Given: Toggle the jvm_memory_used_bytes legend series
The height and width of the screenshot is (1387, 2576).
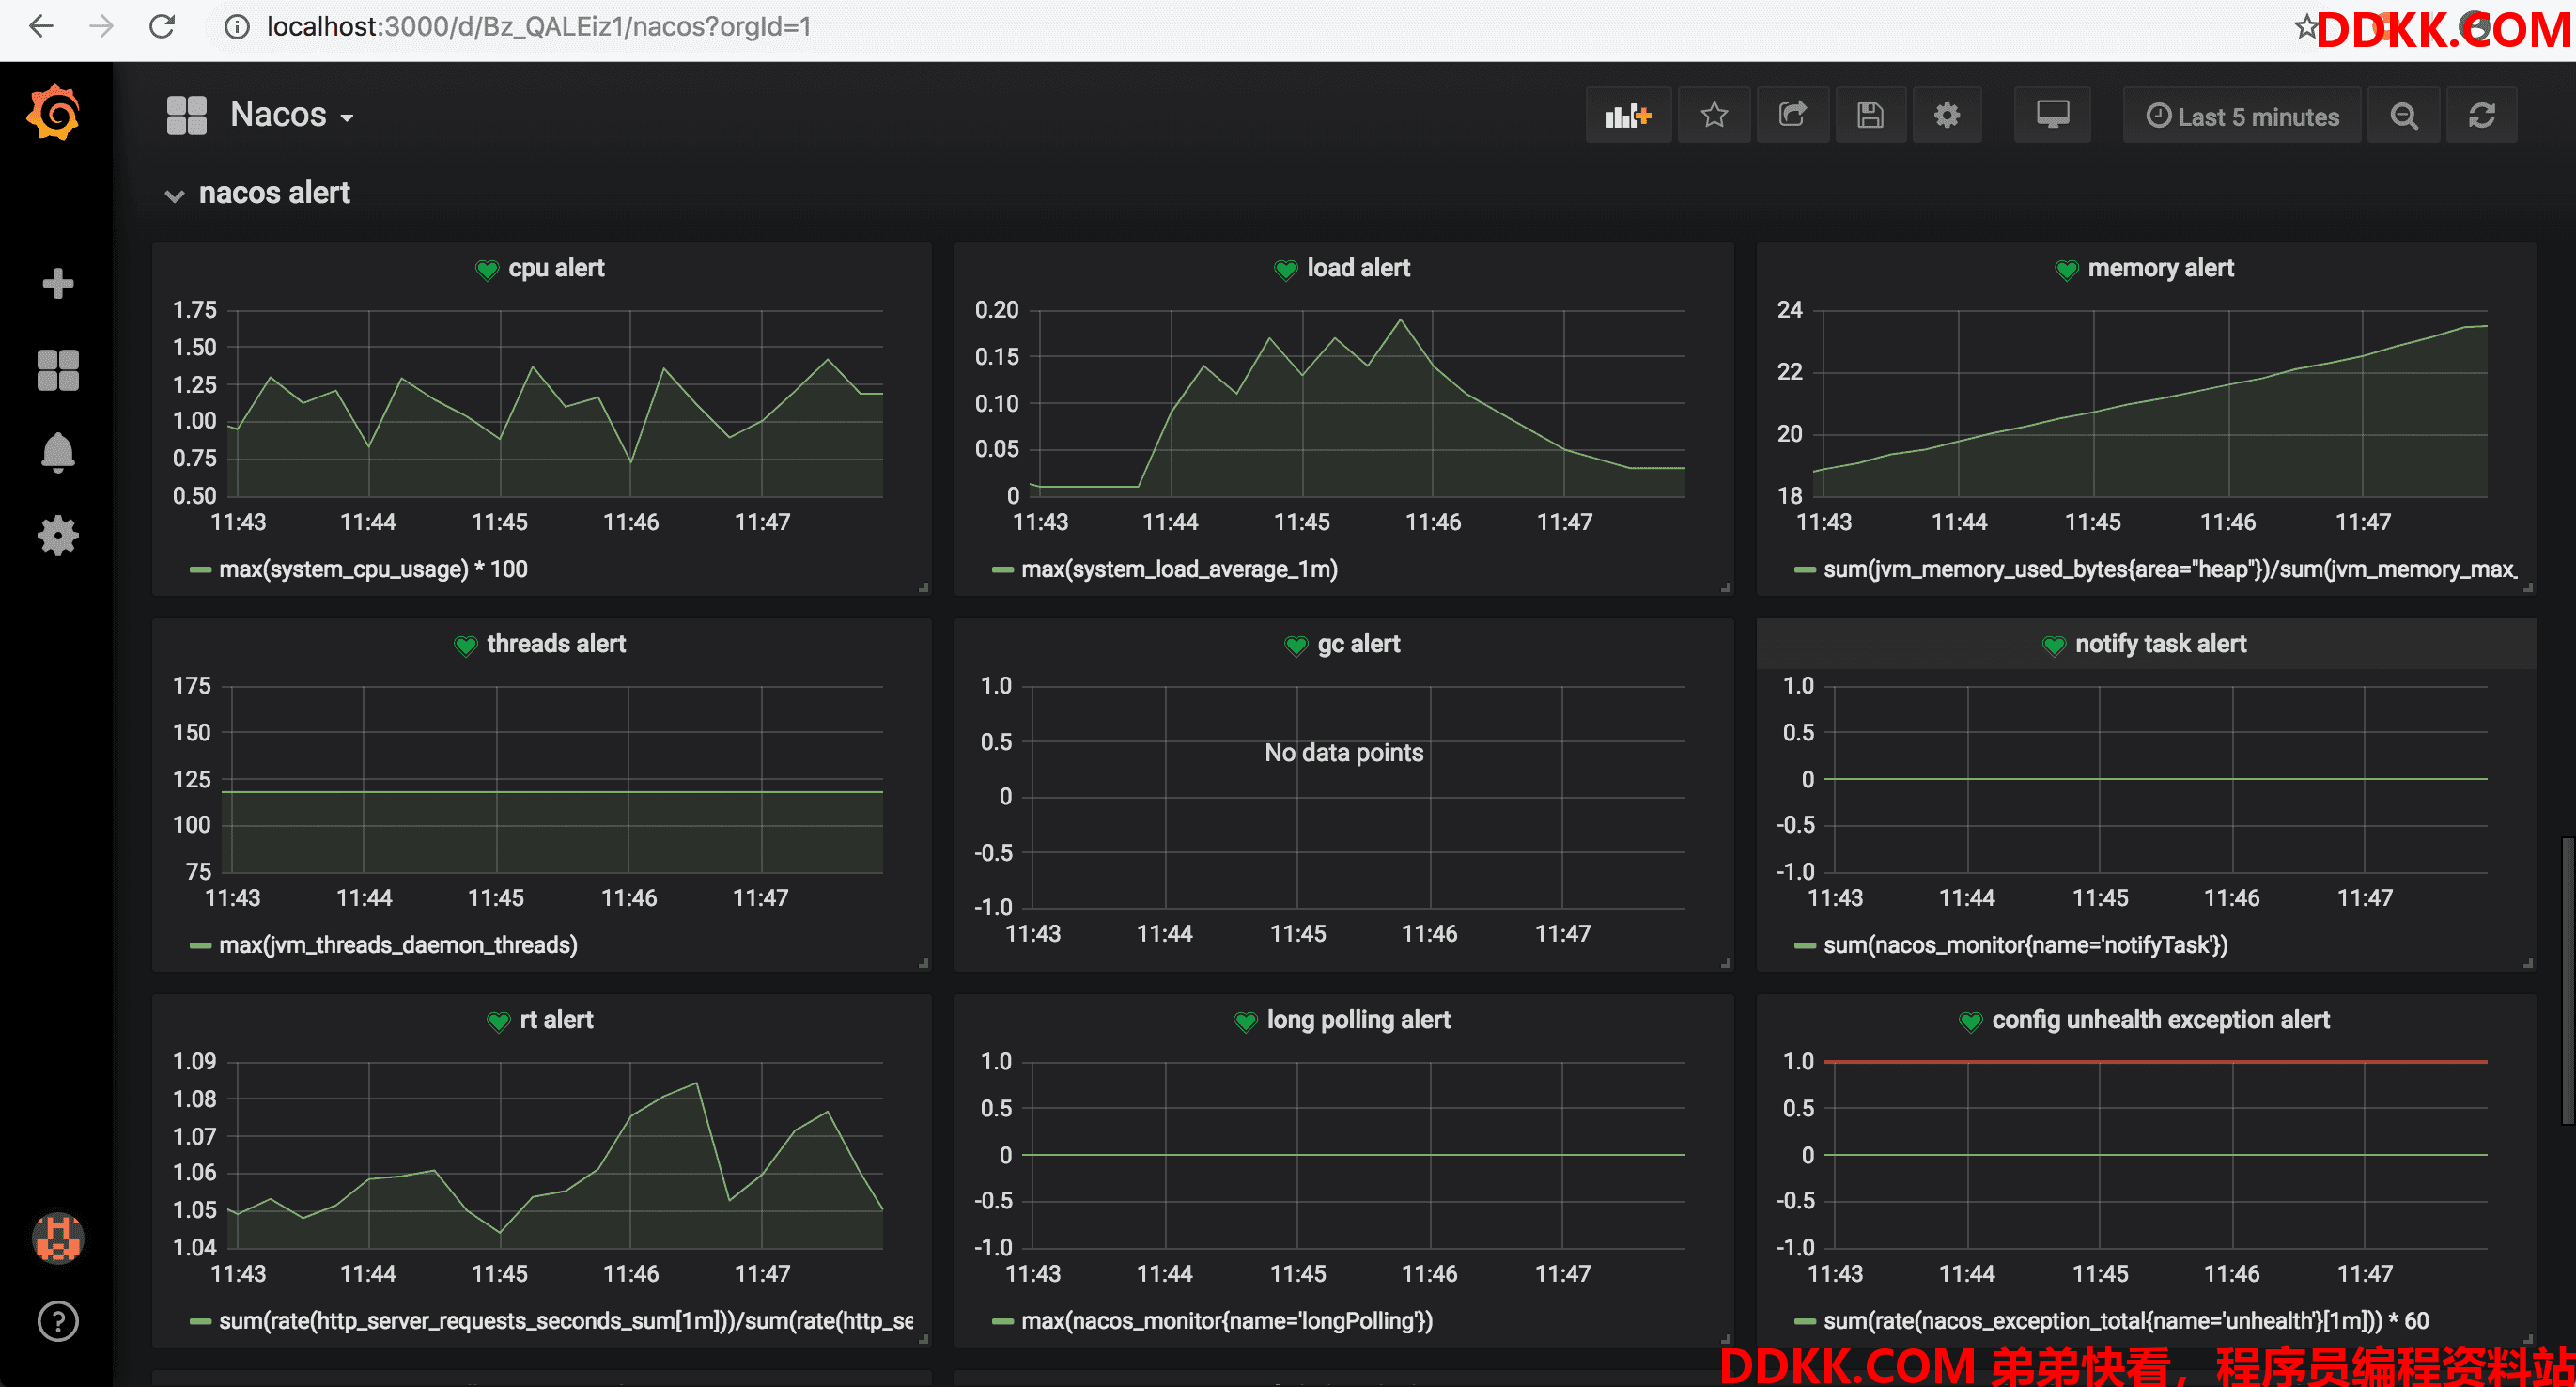Looking at the screenshot, I should [x=2170, y=570].
